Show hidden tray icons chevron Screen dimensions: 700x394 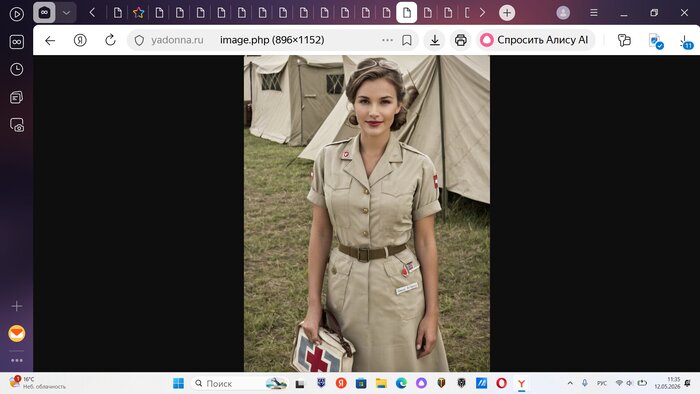570,383
